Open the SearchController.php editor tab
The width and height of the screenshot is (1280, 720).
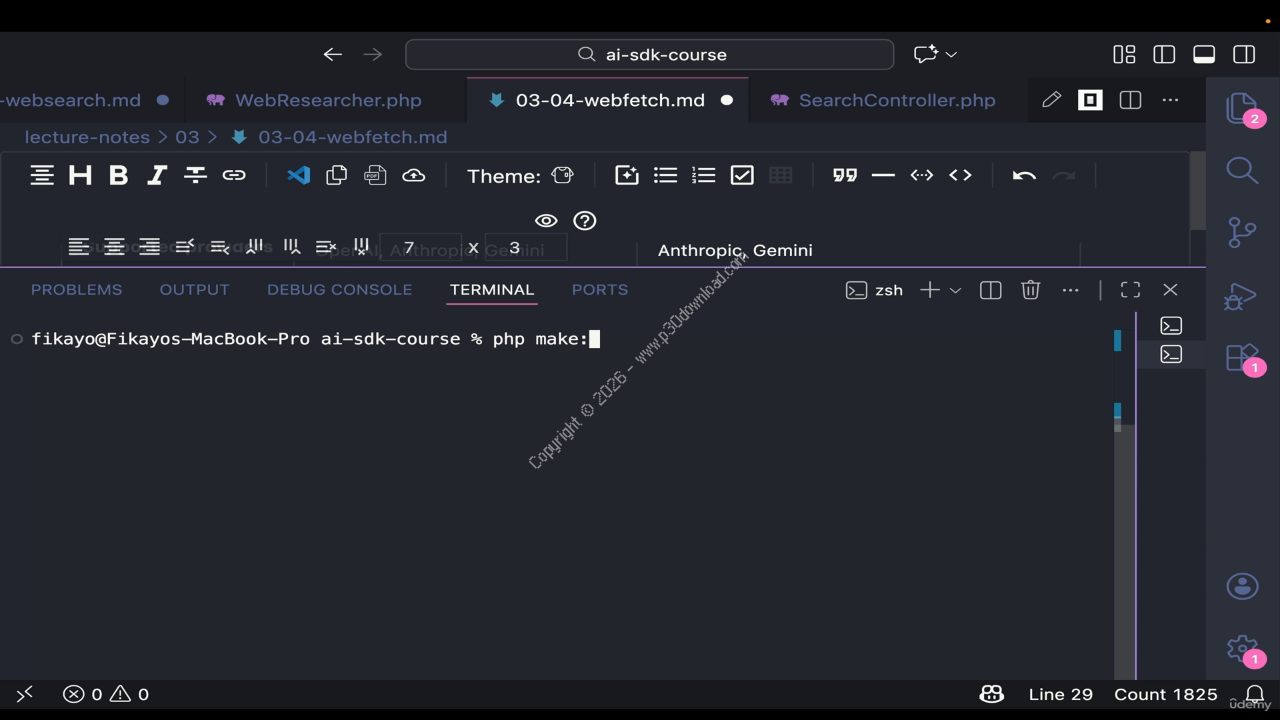[x=896, y=100]
